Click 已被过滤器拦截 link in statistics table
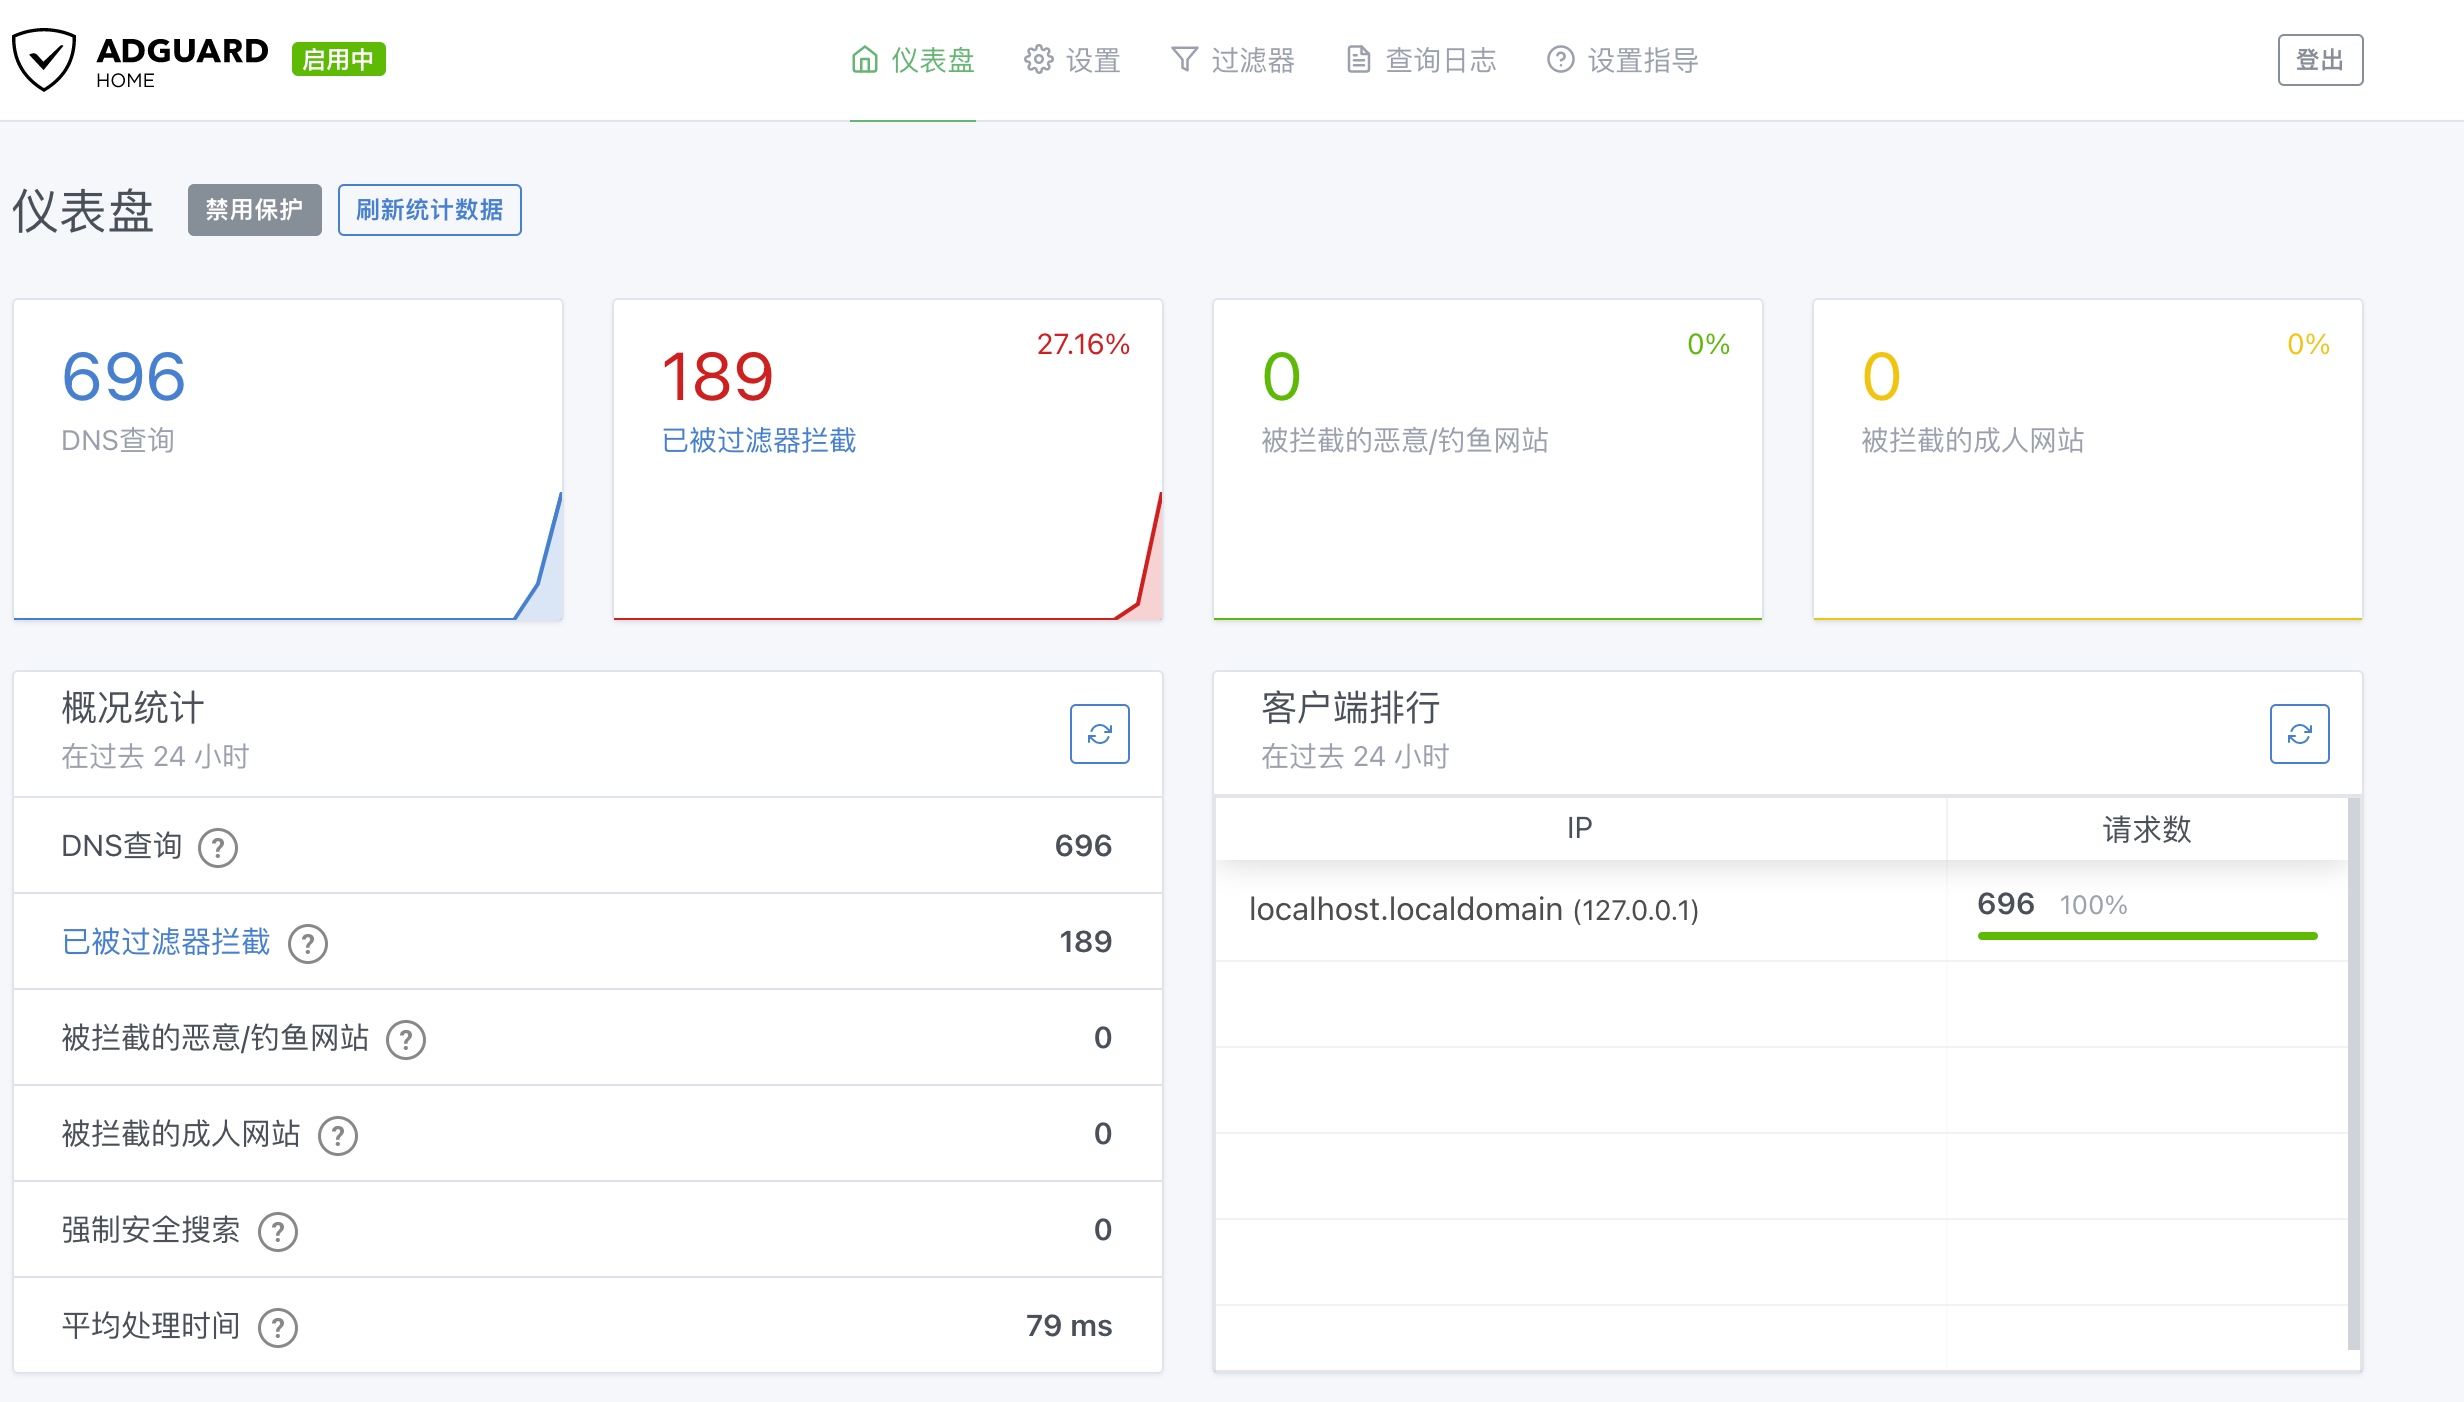The width and height of the screenshot is (2464, 1402). [x=166, y=942]
